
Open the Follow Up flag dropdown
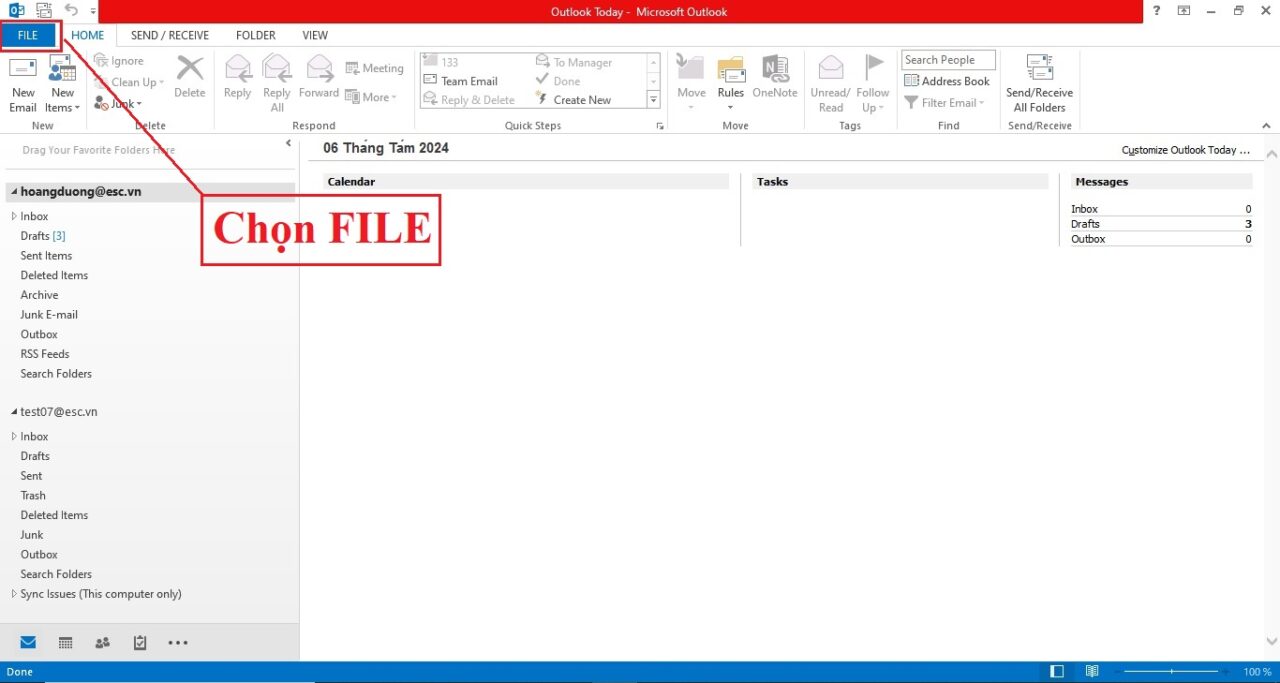click(x=873, y=85)
